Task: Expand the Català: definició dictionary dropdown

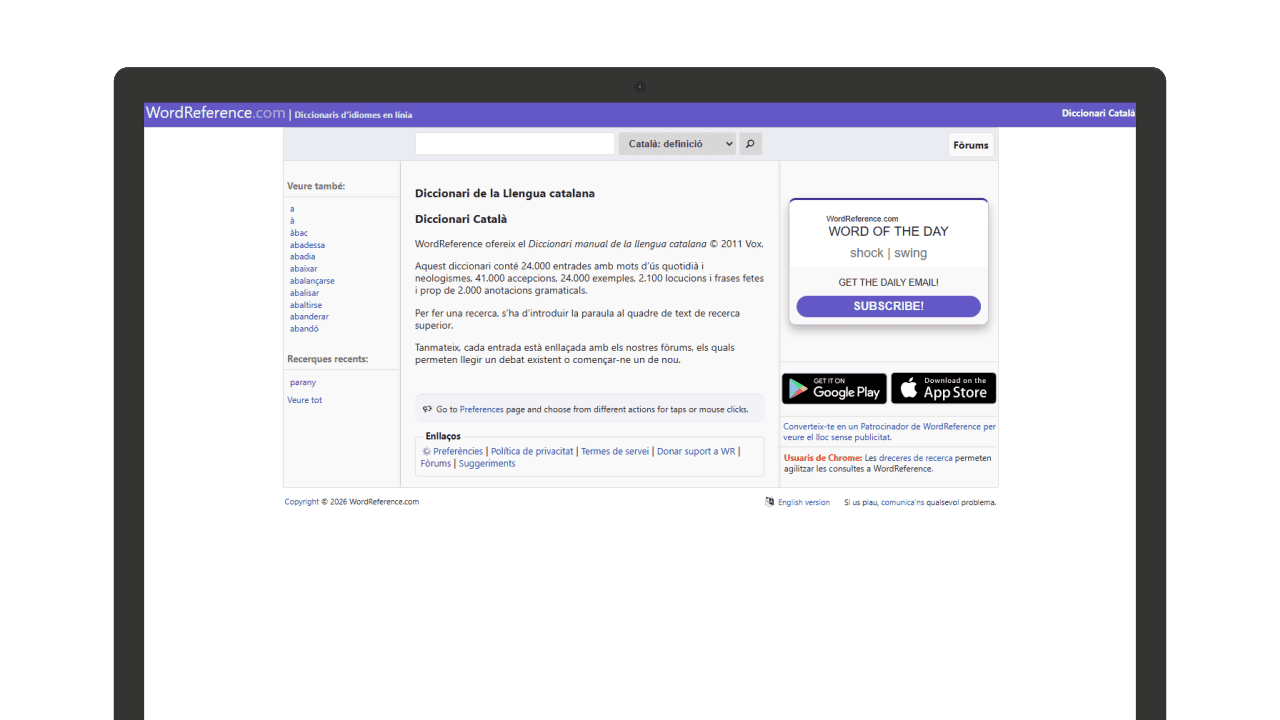Action: point(677,144)
